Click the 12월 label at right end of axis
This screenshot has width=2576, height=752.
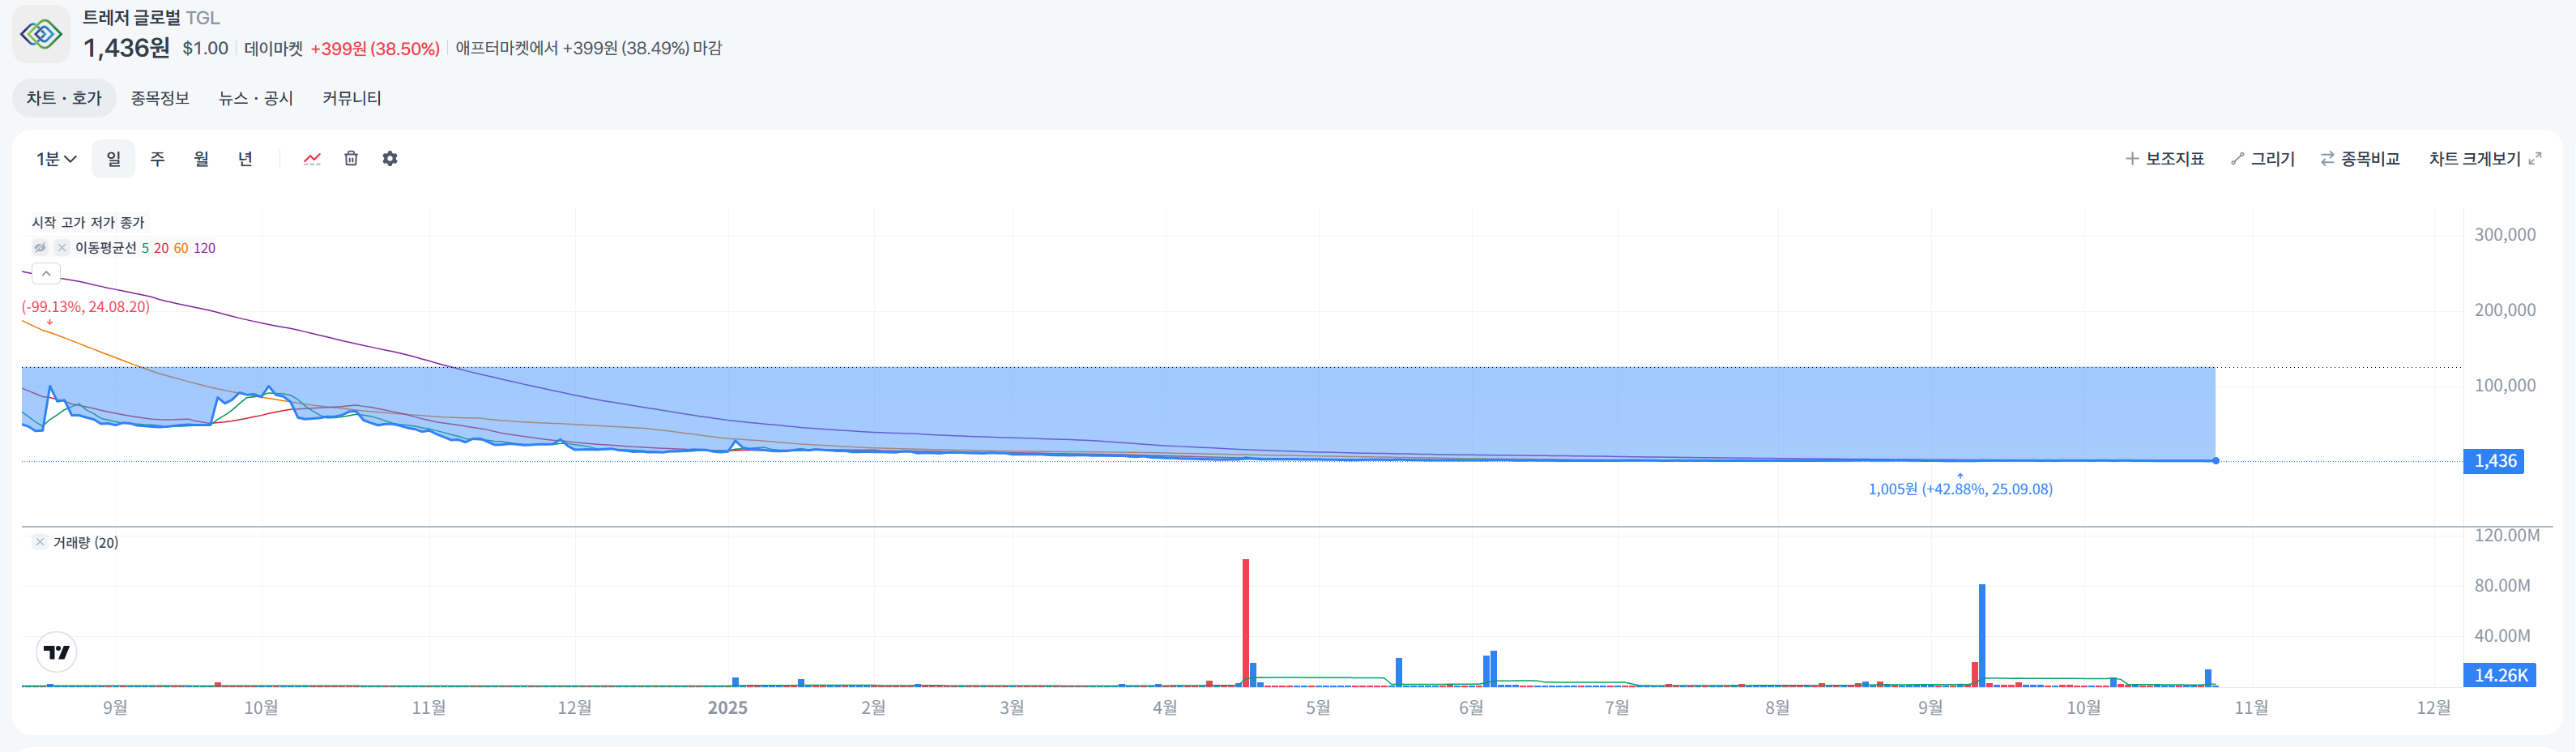coord(2433,708)
